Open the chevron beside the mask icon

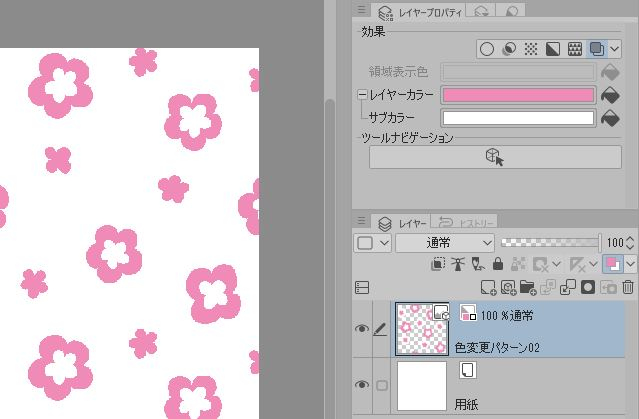[x=556, y=264]
